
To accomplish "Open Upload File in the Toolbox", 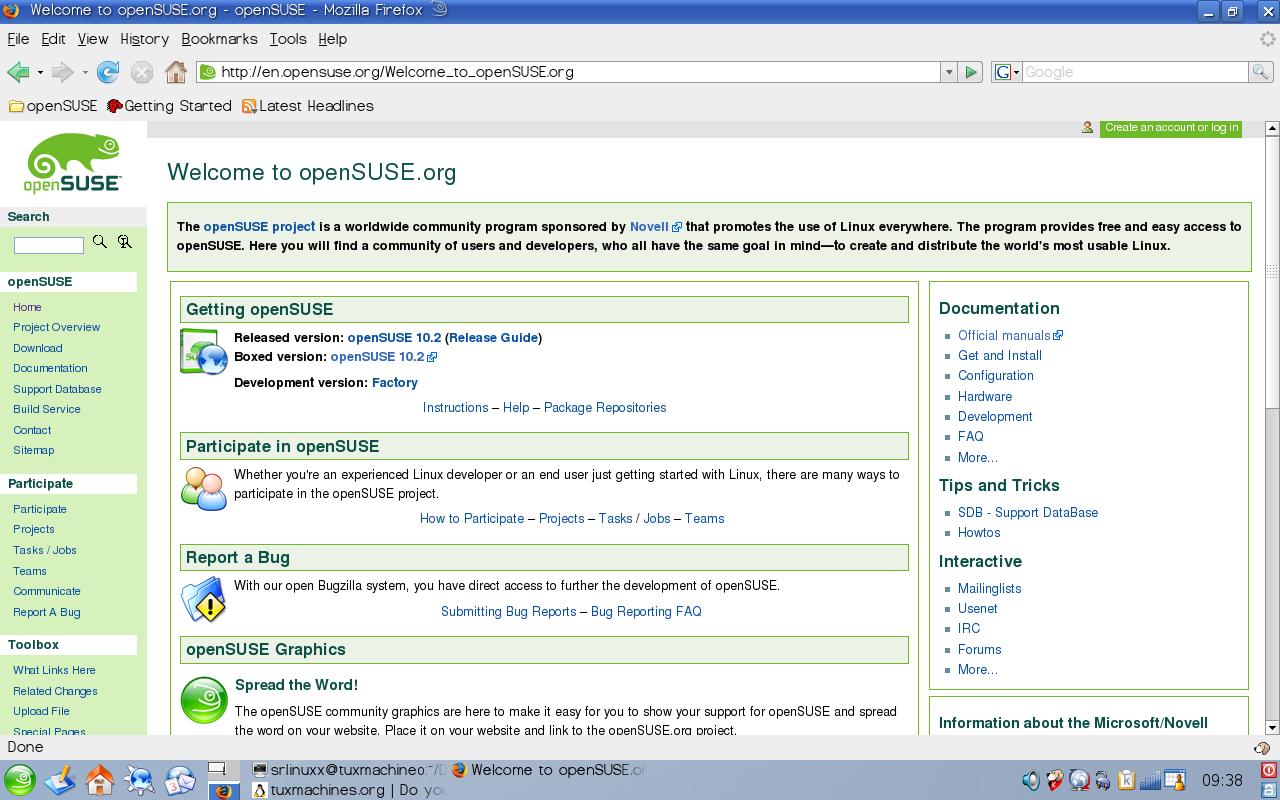I will pos(41,711).
